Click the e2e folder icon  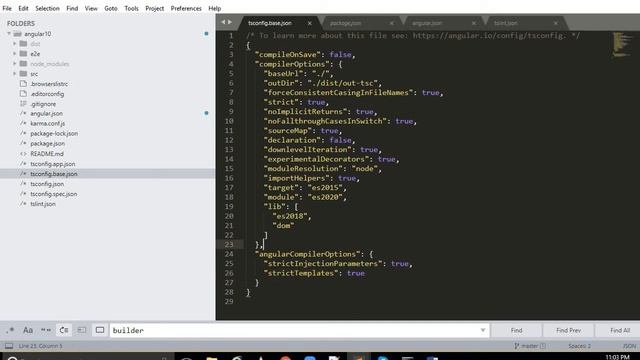[x=23, y=53]
